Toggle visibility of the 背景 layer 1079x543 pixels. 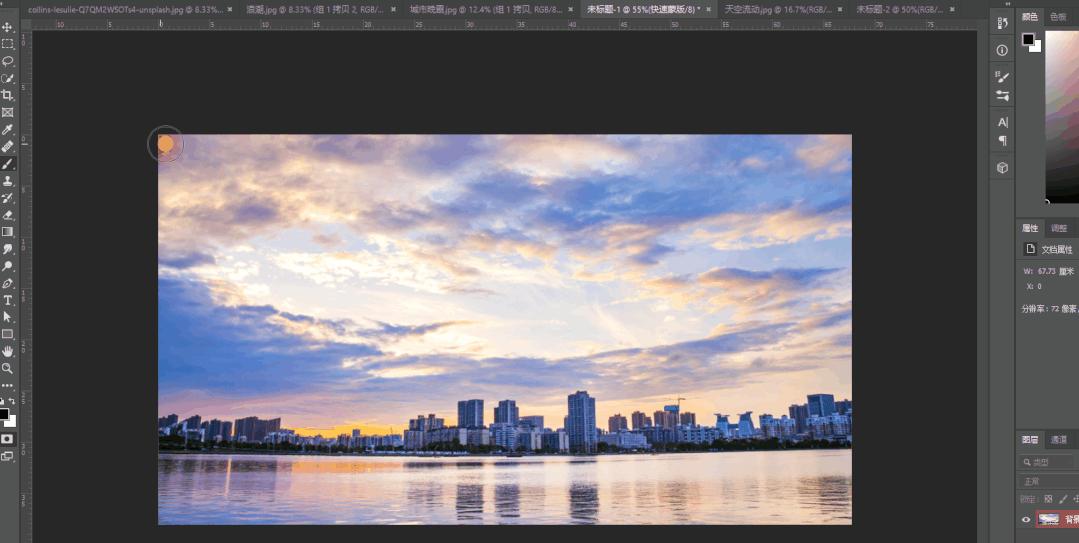[1025, 519]
